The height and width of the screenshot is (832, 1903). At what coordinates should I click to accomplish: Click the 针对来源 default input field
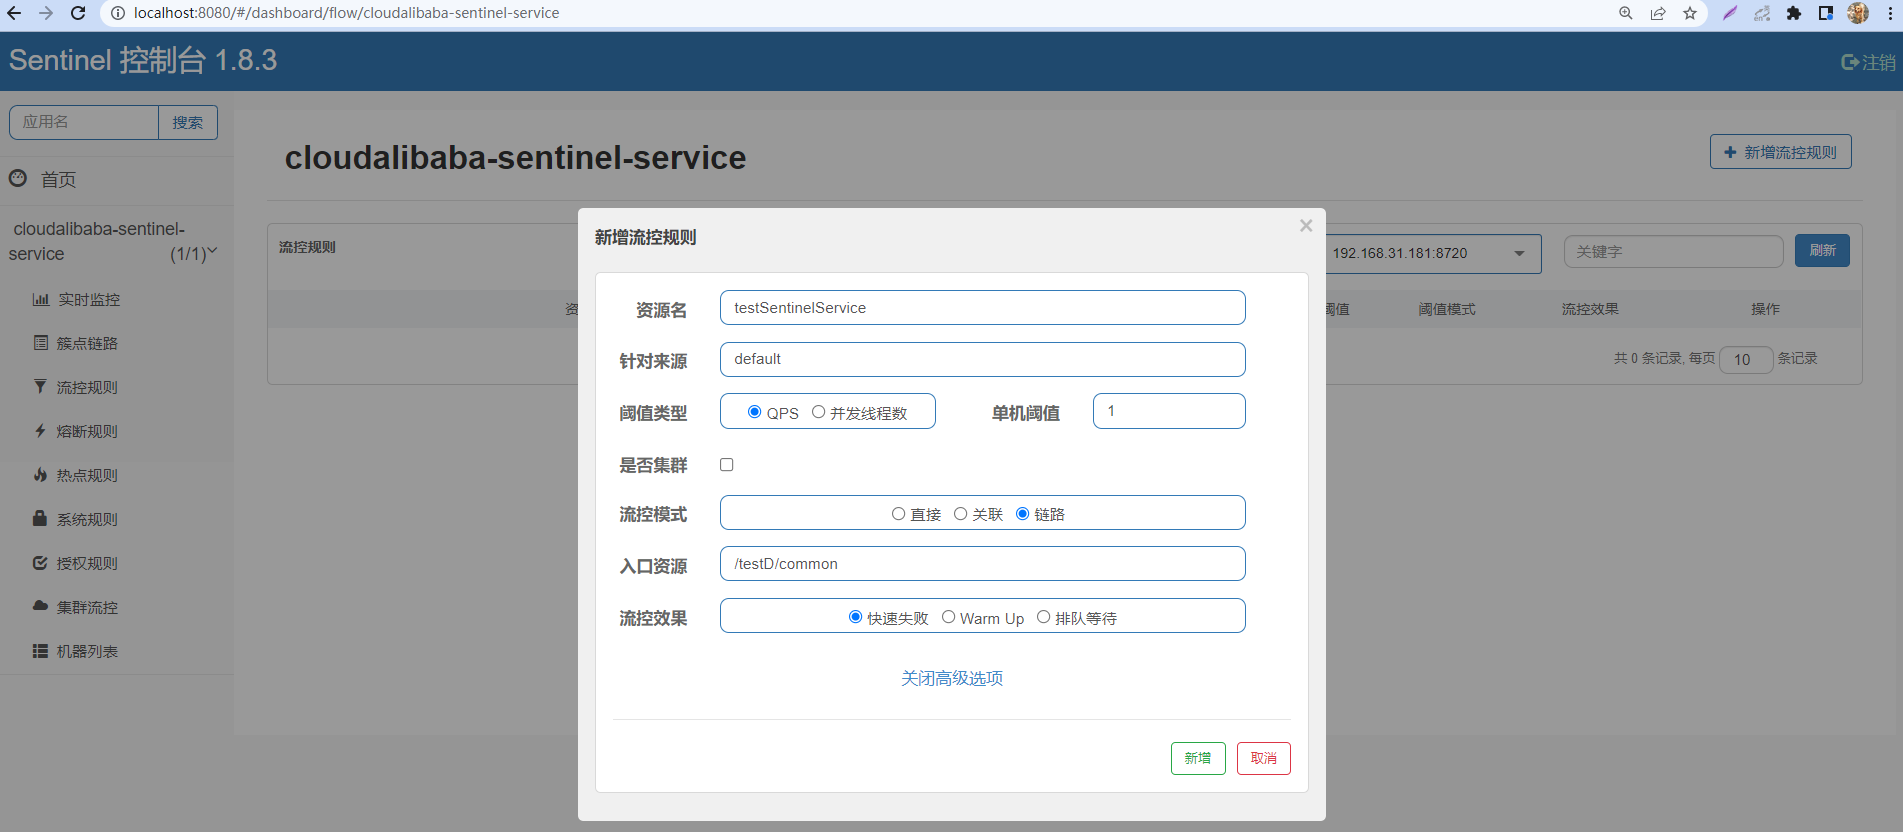(983, 359)
